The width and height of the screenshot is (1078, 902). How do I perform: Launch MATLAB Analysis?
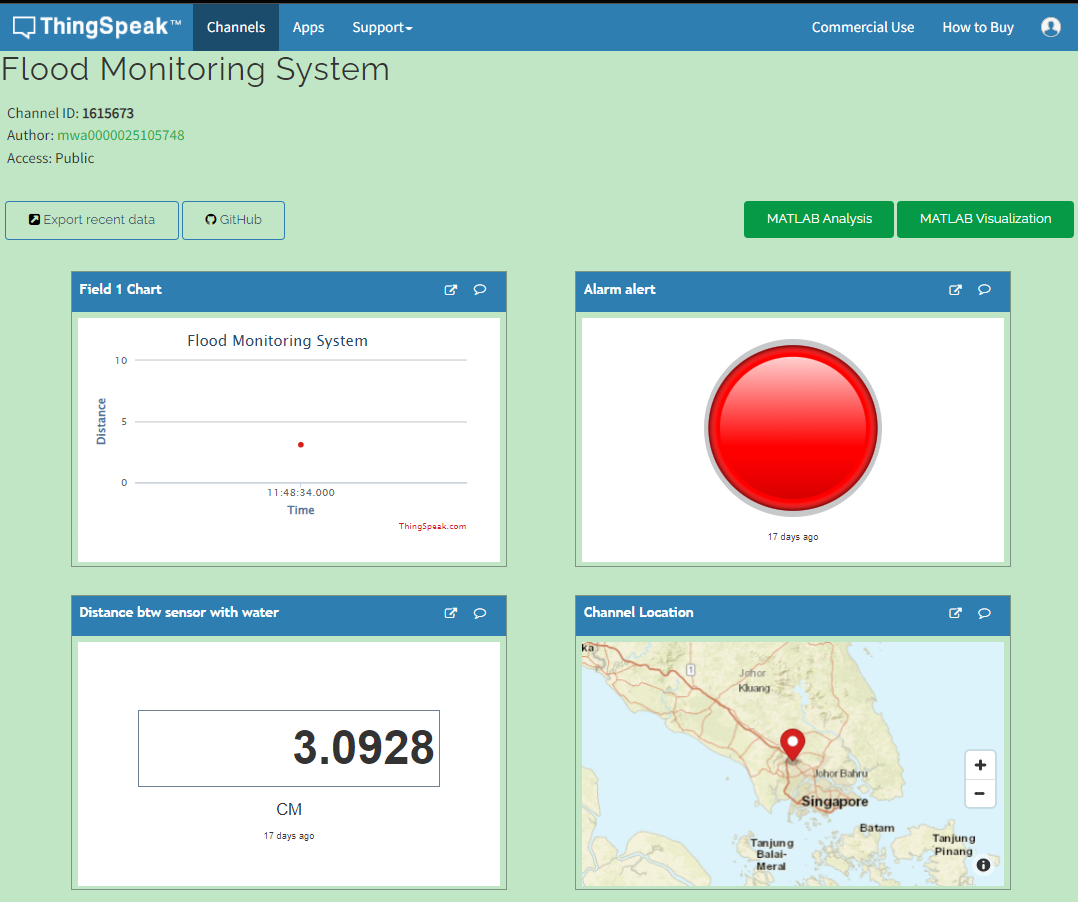click(818, 219)
